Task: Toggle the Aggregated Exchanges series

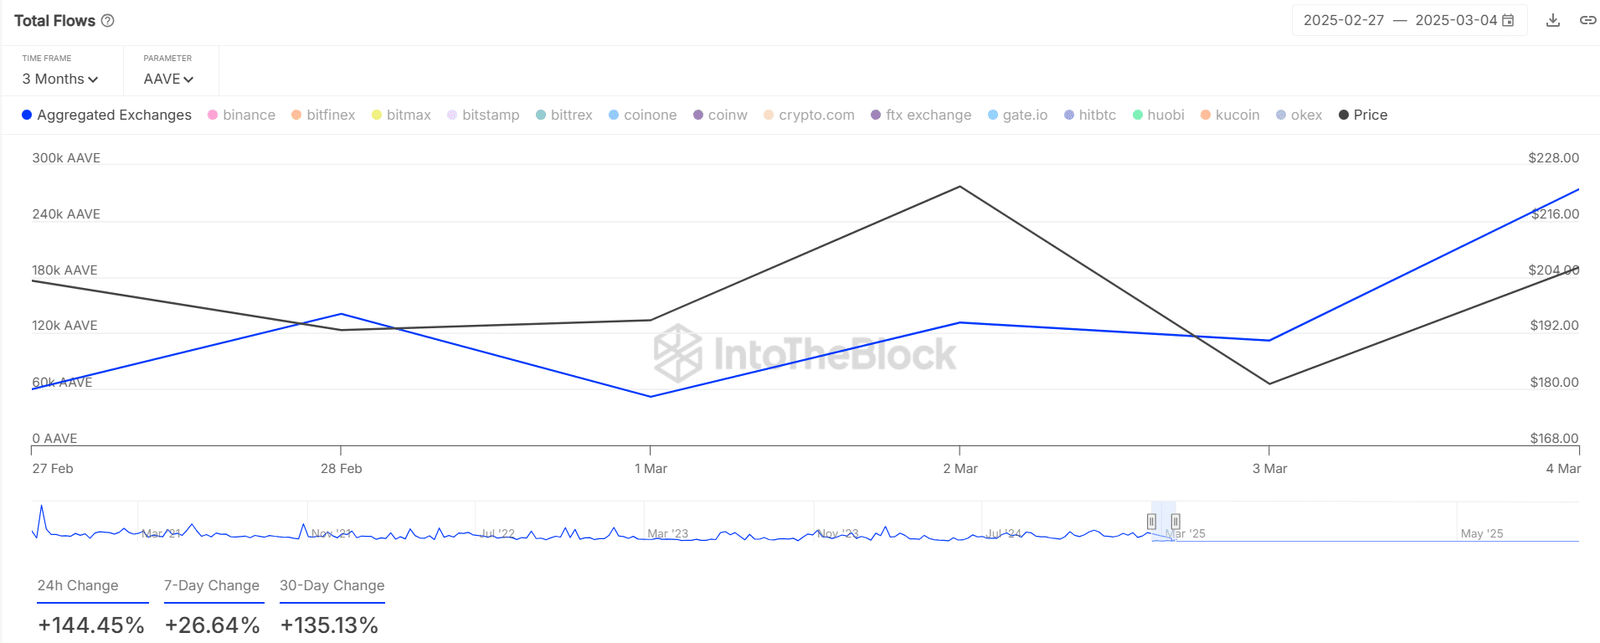Action: tap(107, 115)
